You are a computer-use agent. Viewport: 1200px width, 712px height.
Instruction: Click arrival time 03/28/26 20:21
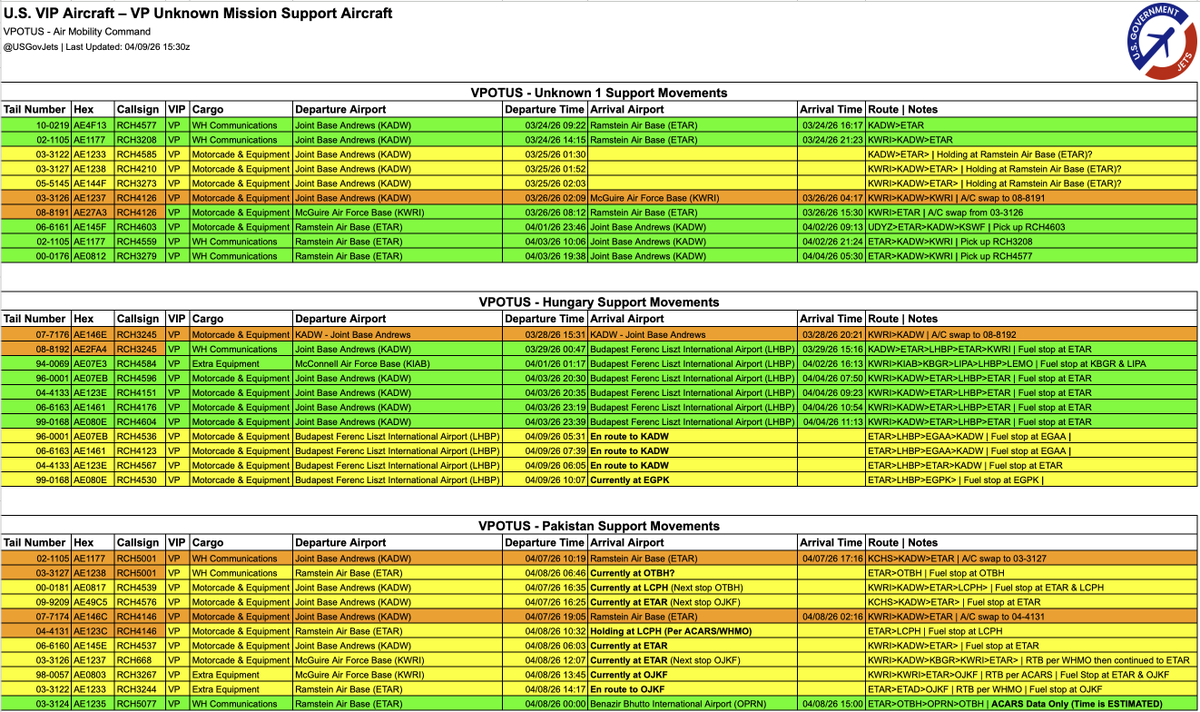click(x=831, y=335)
